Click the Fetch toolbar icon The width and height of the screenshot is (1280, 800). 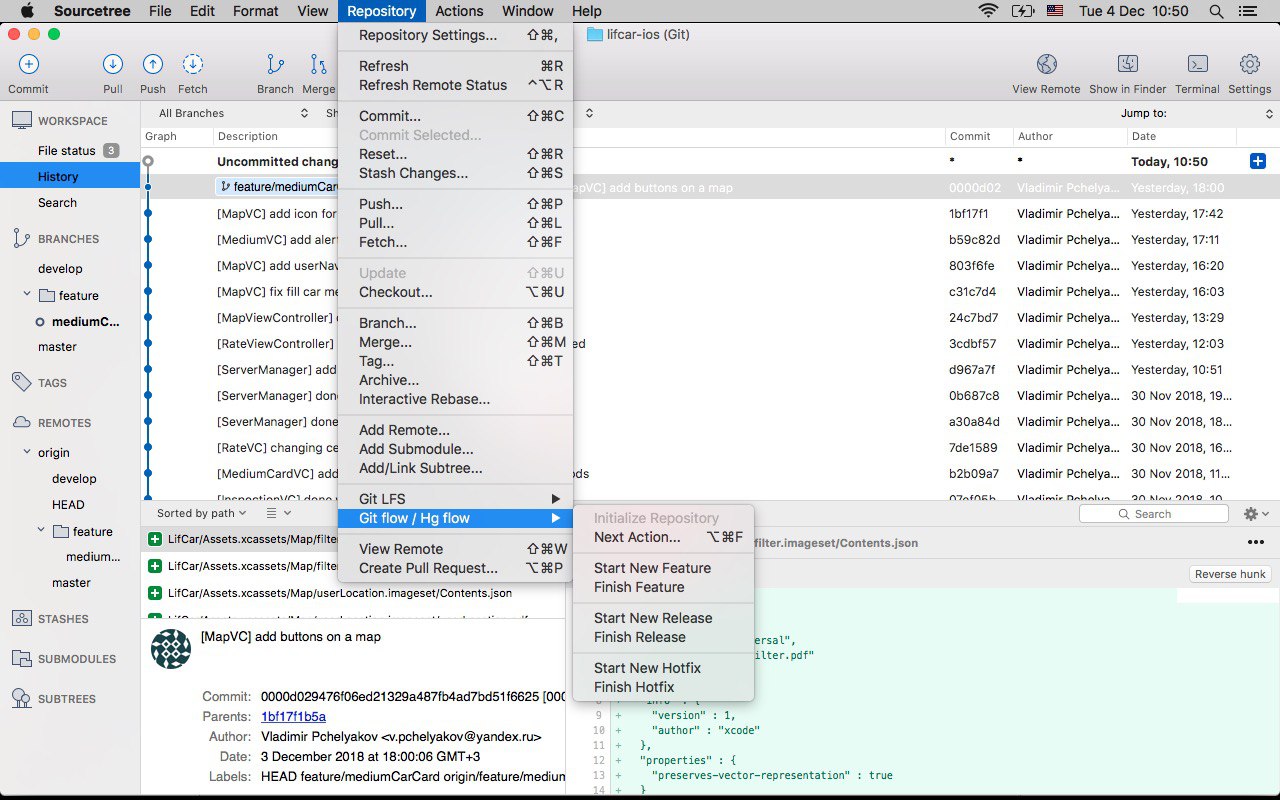[193, 64]
